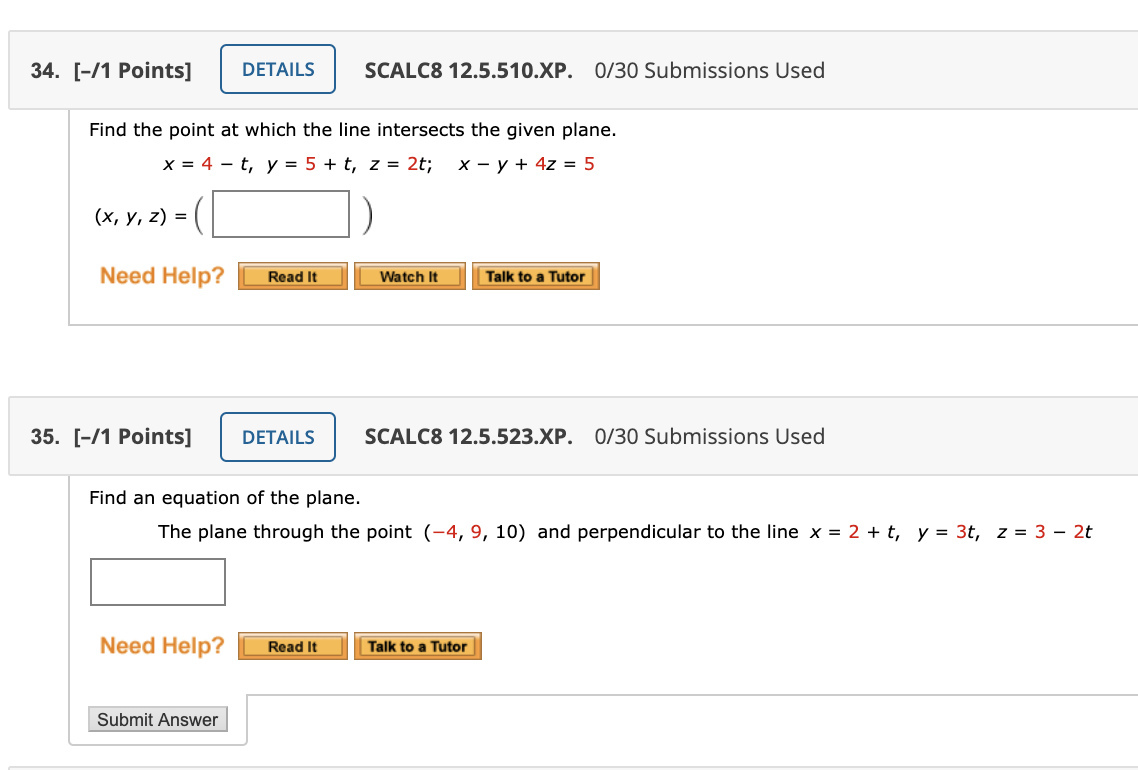
Task: Click Talk to a Tutor for problem 34
Action: click(536, 276)
